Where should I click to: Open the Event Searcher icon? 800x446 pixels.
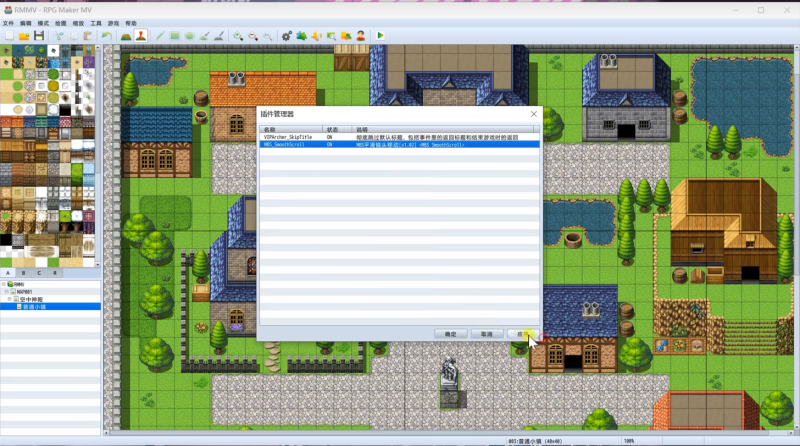[x=331, y=36]
